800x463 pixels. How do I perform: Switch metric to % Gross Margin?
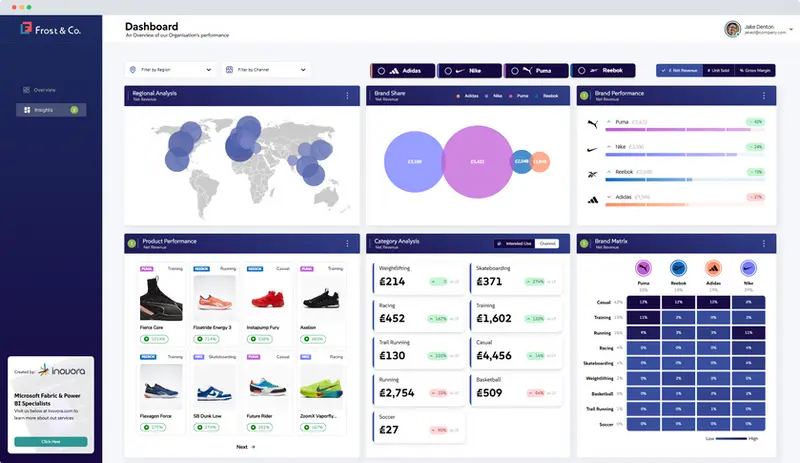755,70
